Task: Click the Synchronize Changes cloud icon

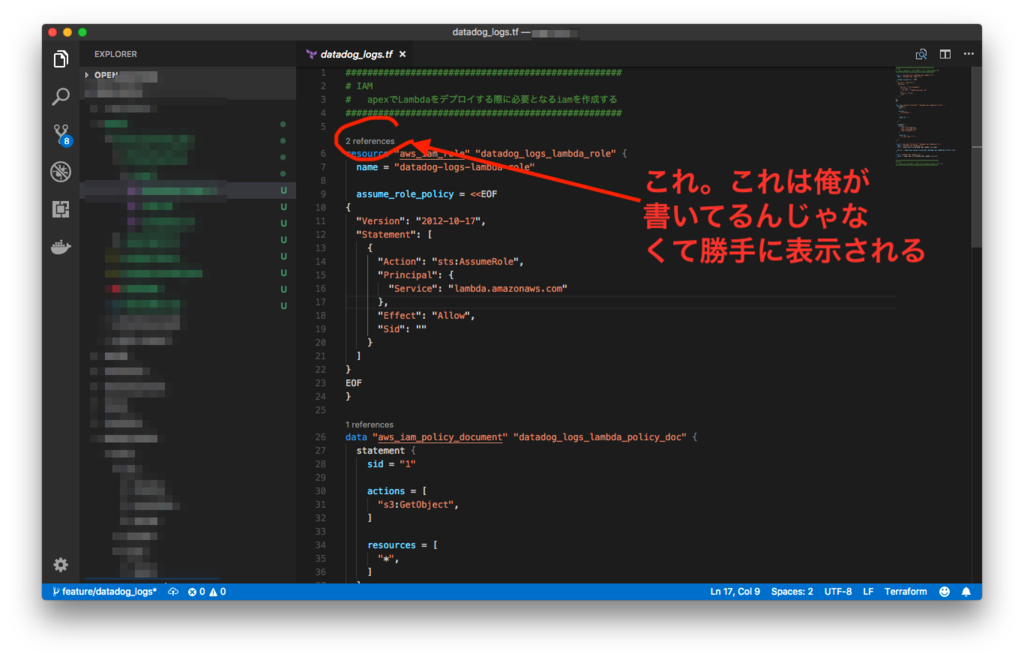Action: pos(173,591)
